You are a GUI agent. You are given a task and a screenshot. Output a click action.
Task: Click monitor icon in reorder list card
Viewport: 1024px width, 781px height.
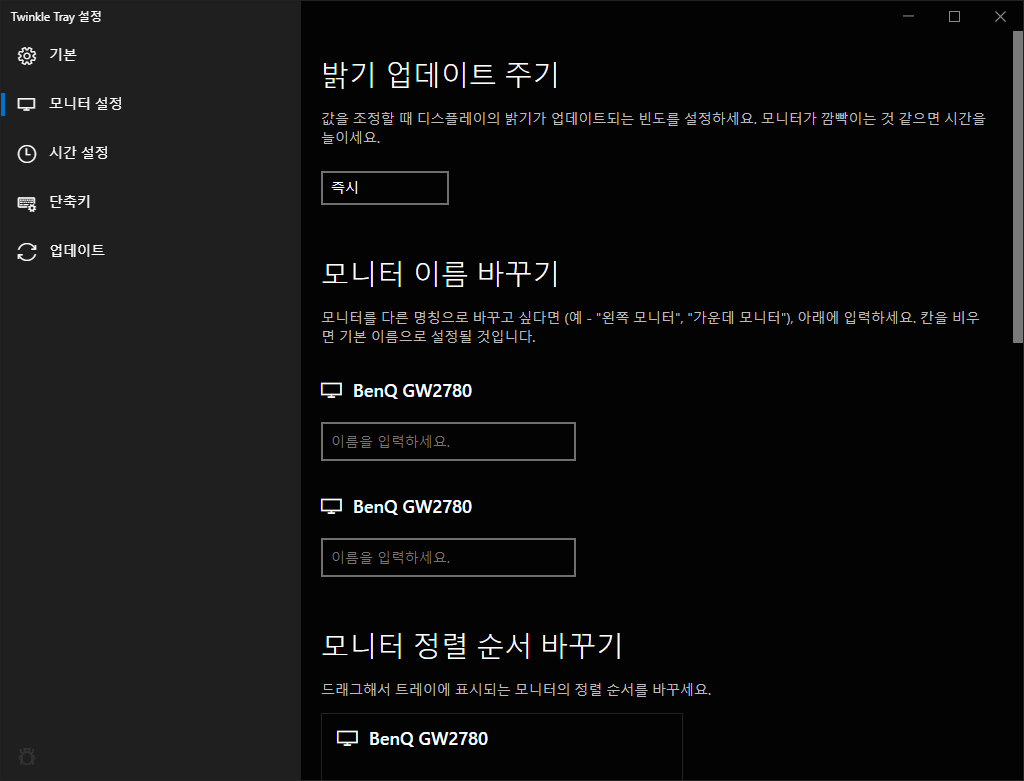coord(347,739)
